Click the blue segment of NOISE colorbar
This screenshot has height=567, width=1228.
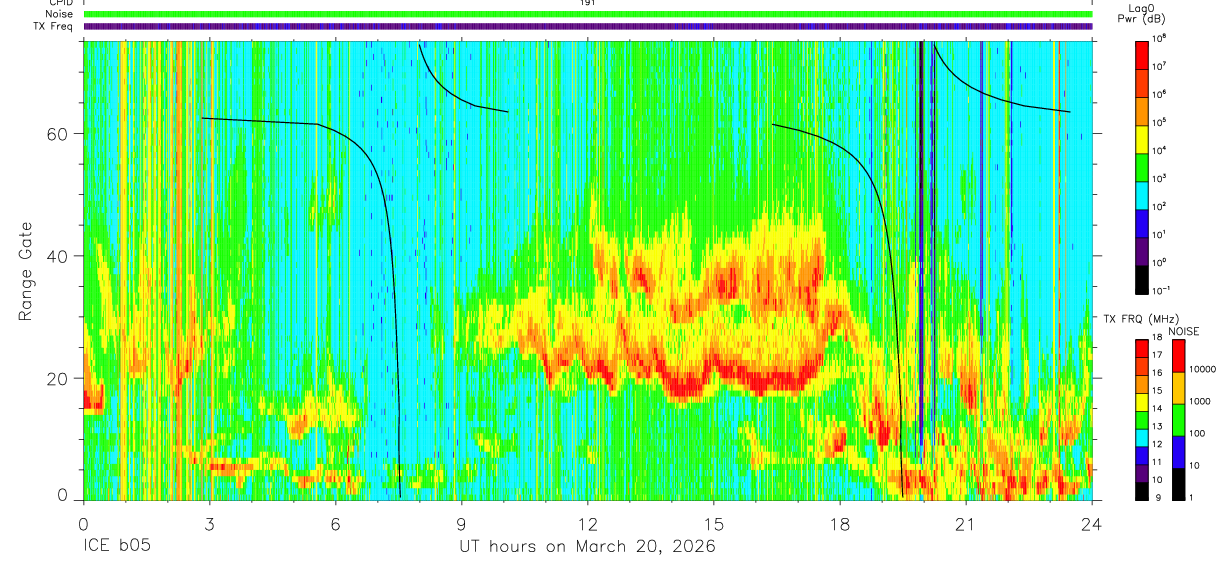[1179, 452]
